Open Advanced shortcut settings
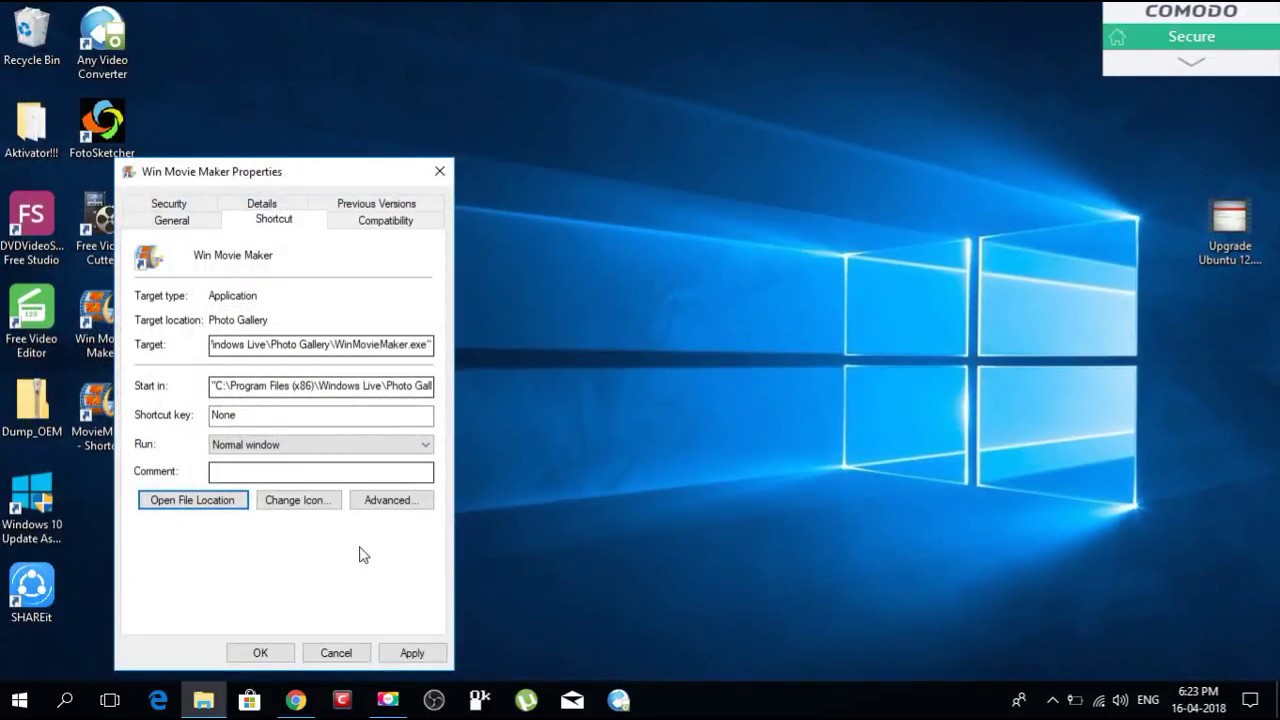1280x720 pixels. pos(392,500)
